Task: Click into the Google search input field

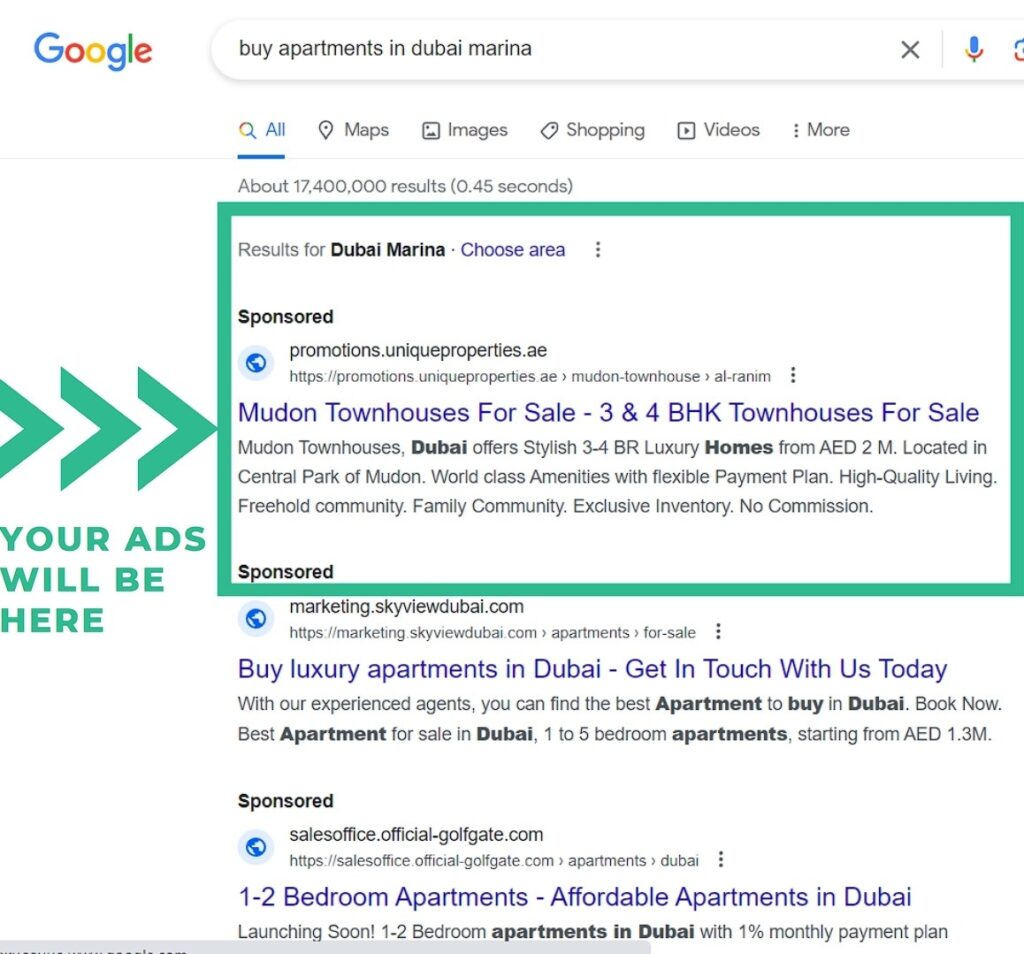Action: (550, 49)
